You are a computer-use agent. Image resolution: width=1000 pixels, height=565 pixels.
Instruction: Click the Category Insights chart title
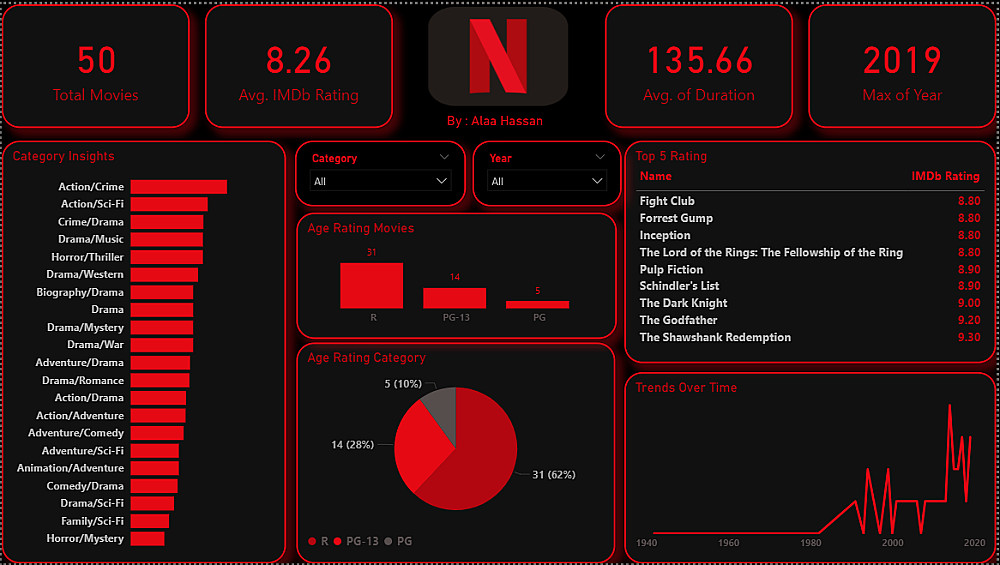(x=64, y=156)
